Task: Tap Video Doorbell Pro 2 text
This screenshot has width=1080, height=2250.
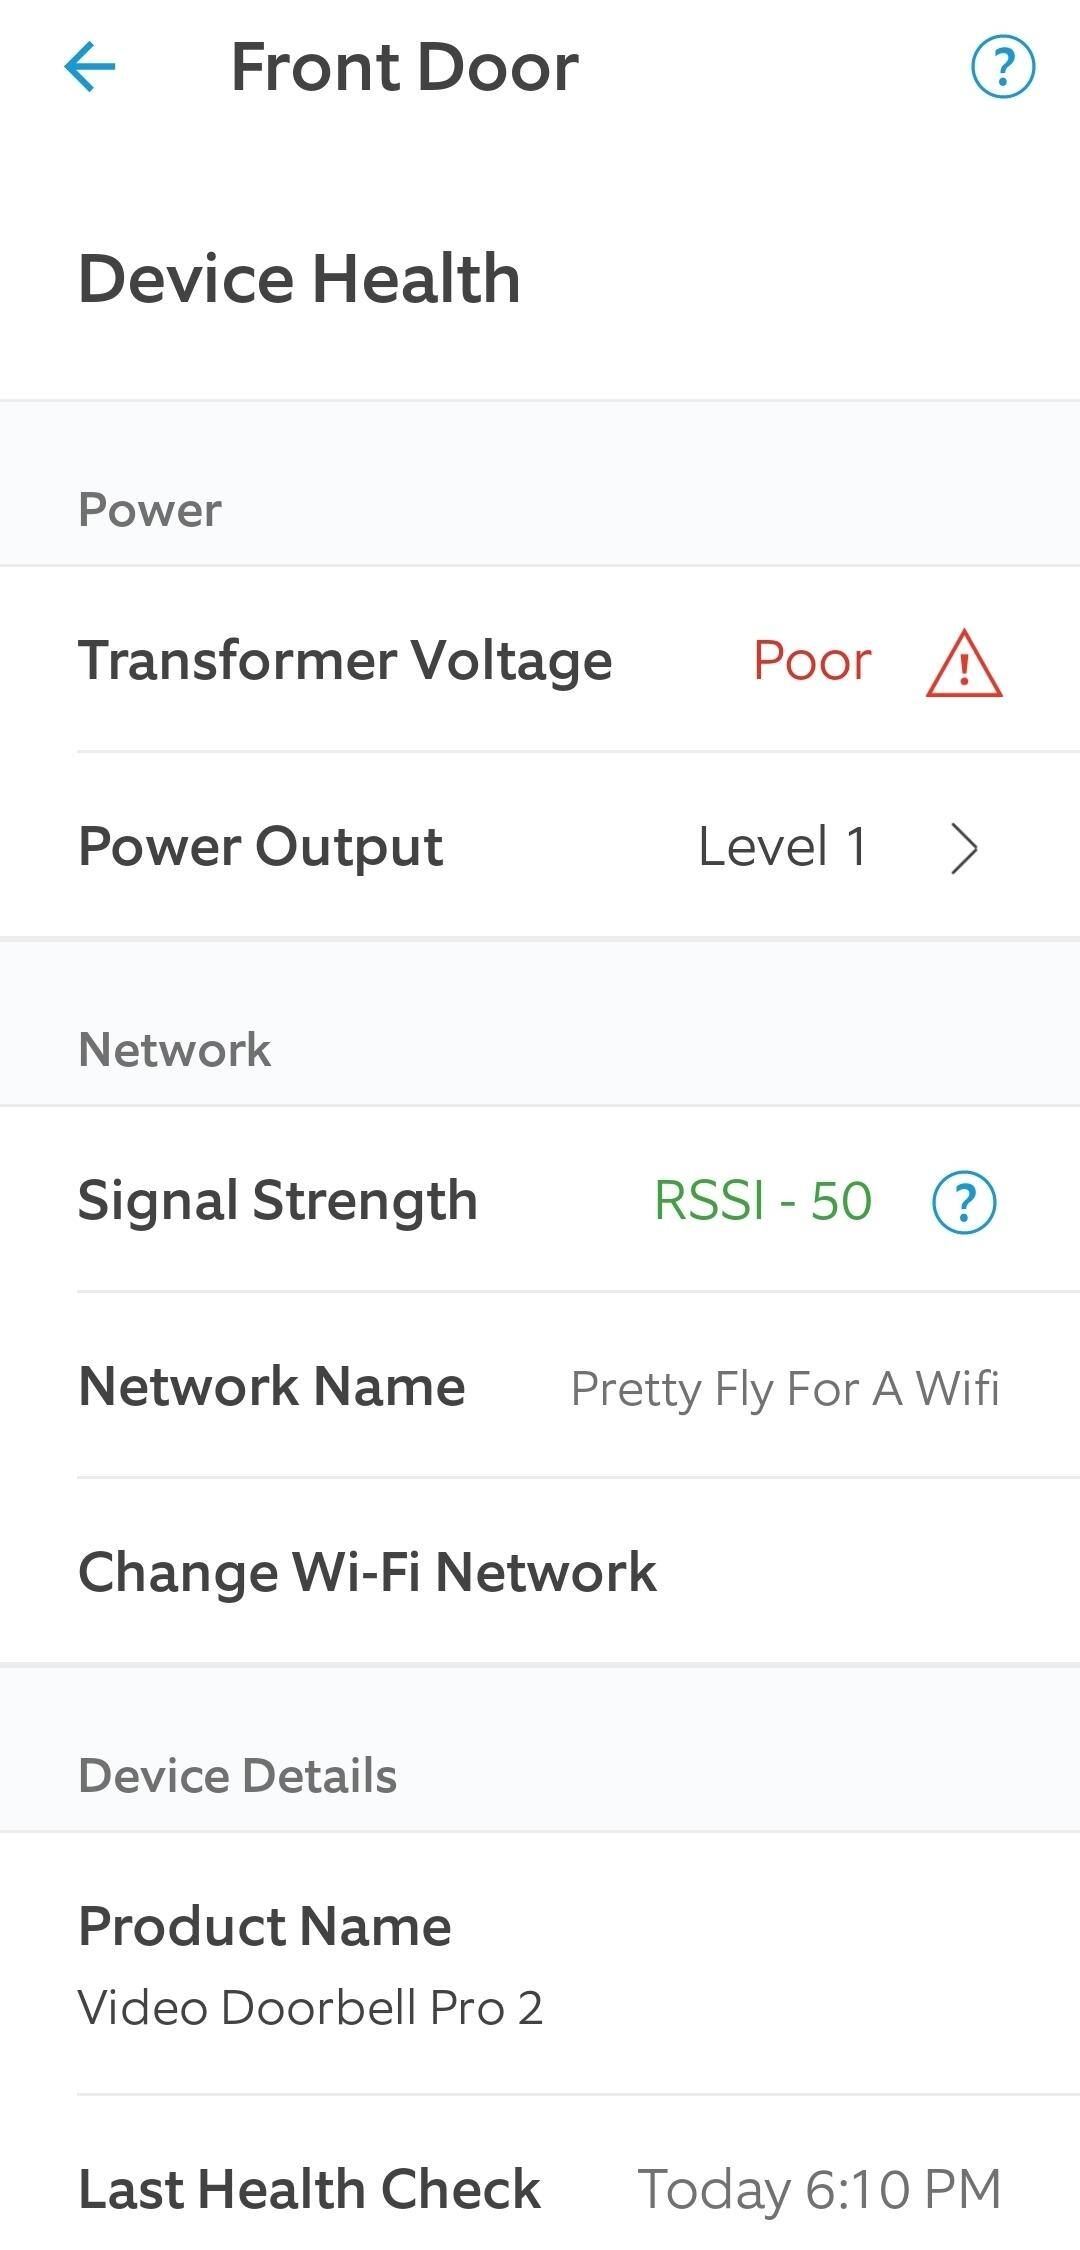Action: pos(310,2007)
